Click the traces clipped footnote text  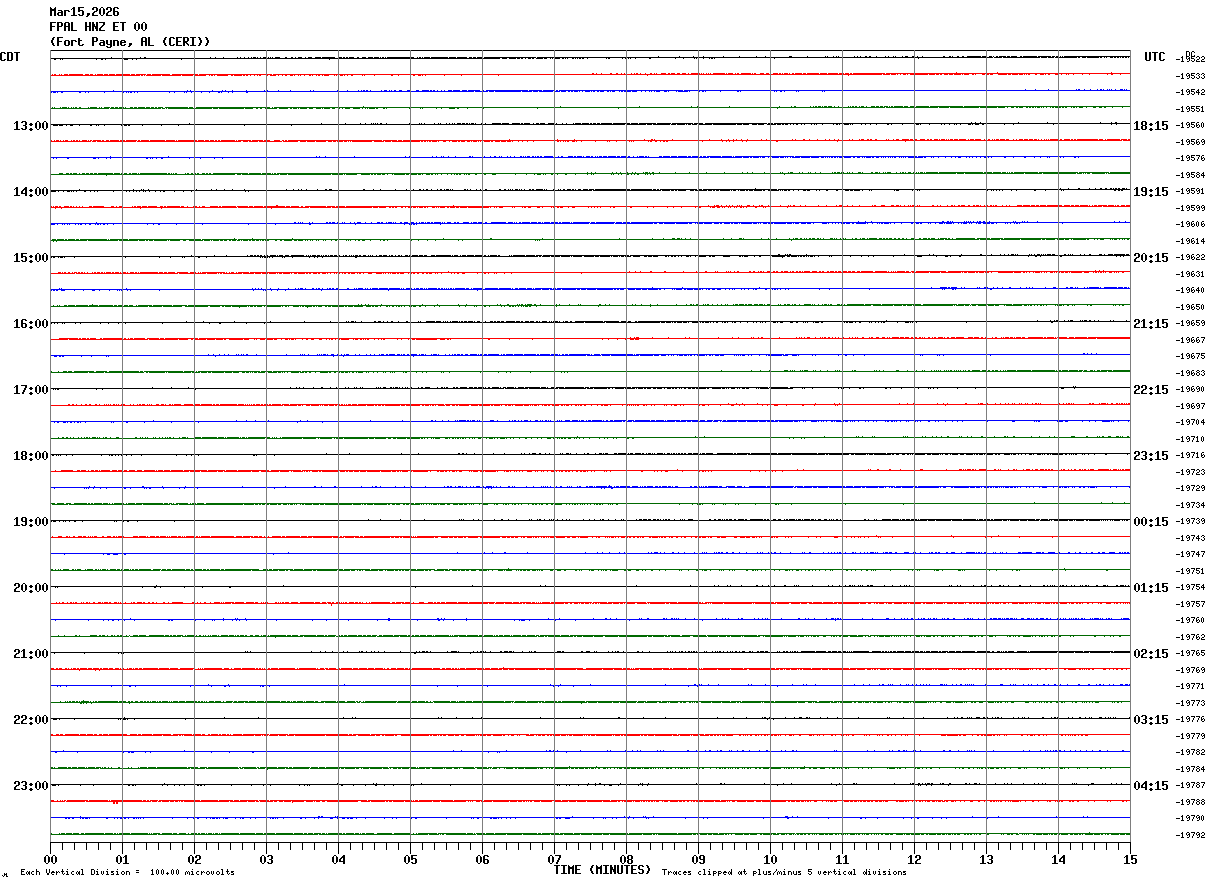pos(784,873)
